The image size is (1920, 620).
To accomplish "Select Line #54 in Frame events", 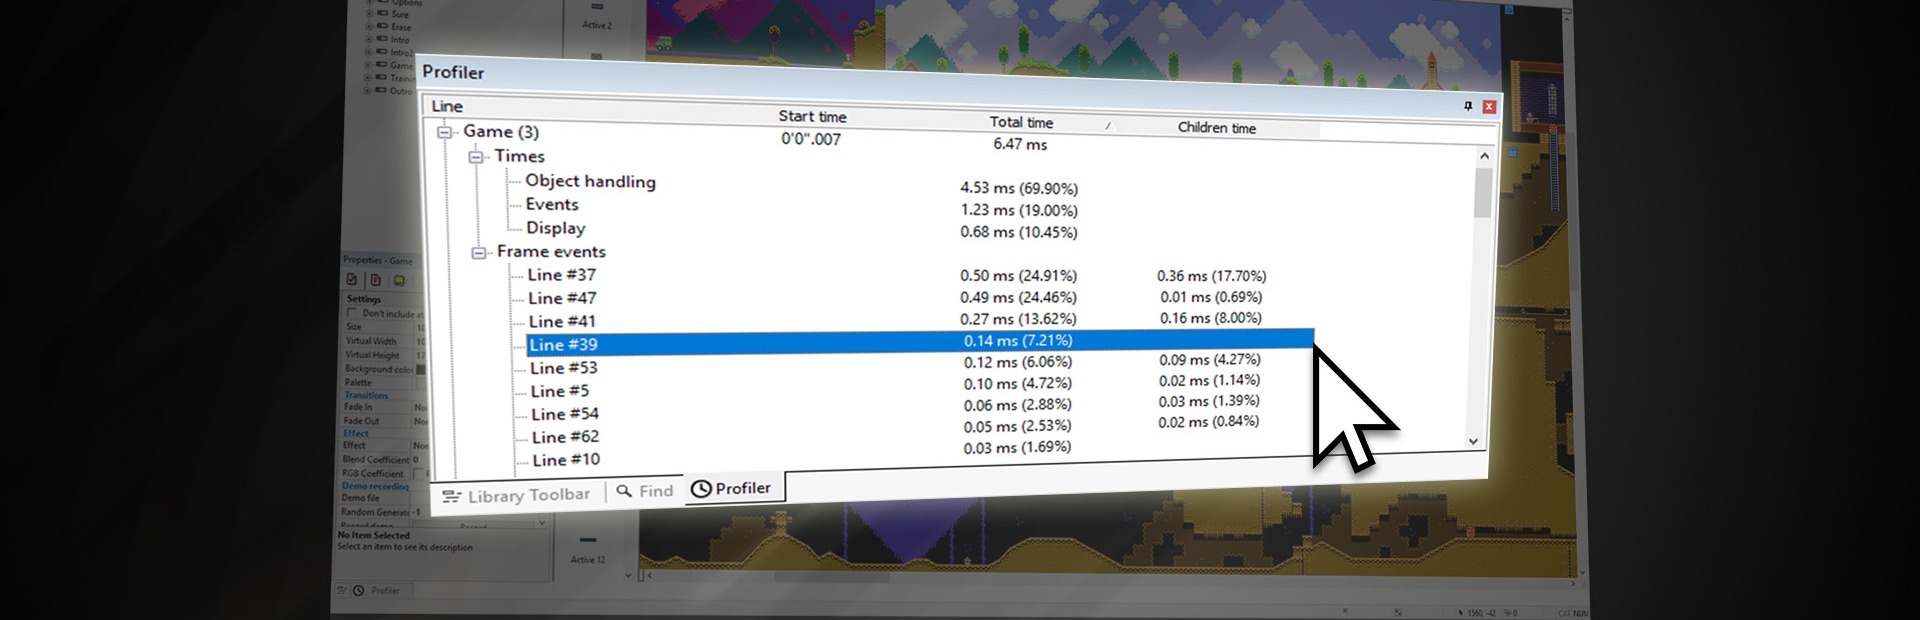I will pos(565,414).
